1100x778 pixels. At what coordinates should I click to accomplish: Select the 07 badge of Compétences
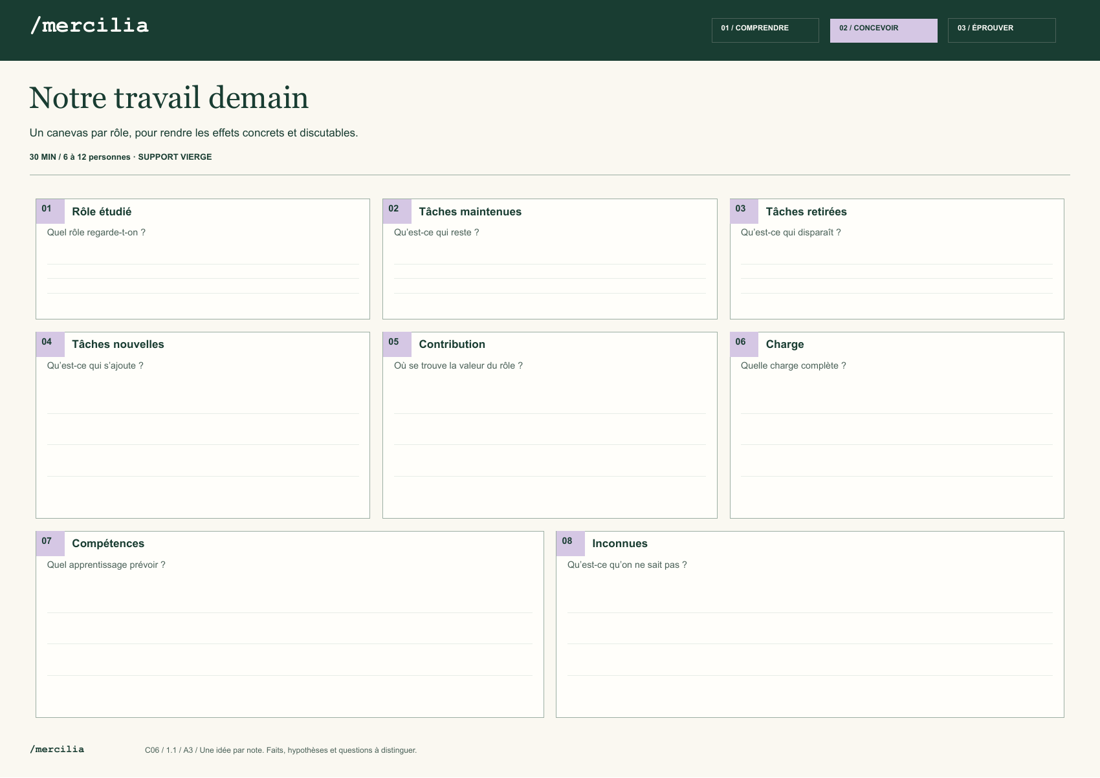coord(50,543)
